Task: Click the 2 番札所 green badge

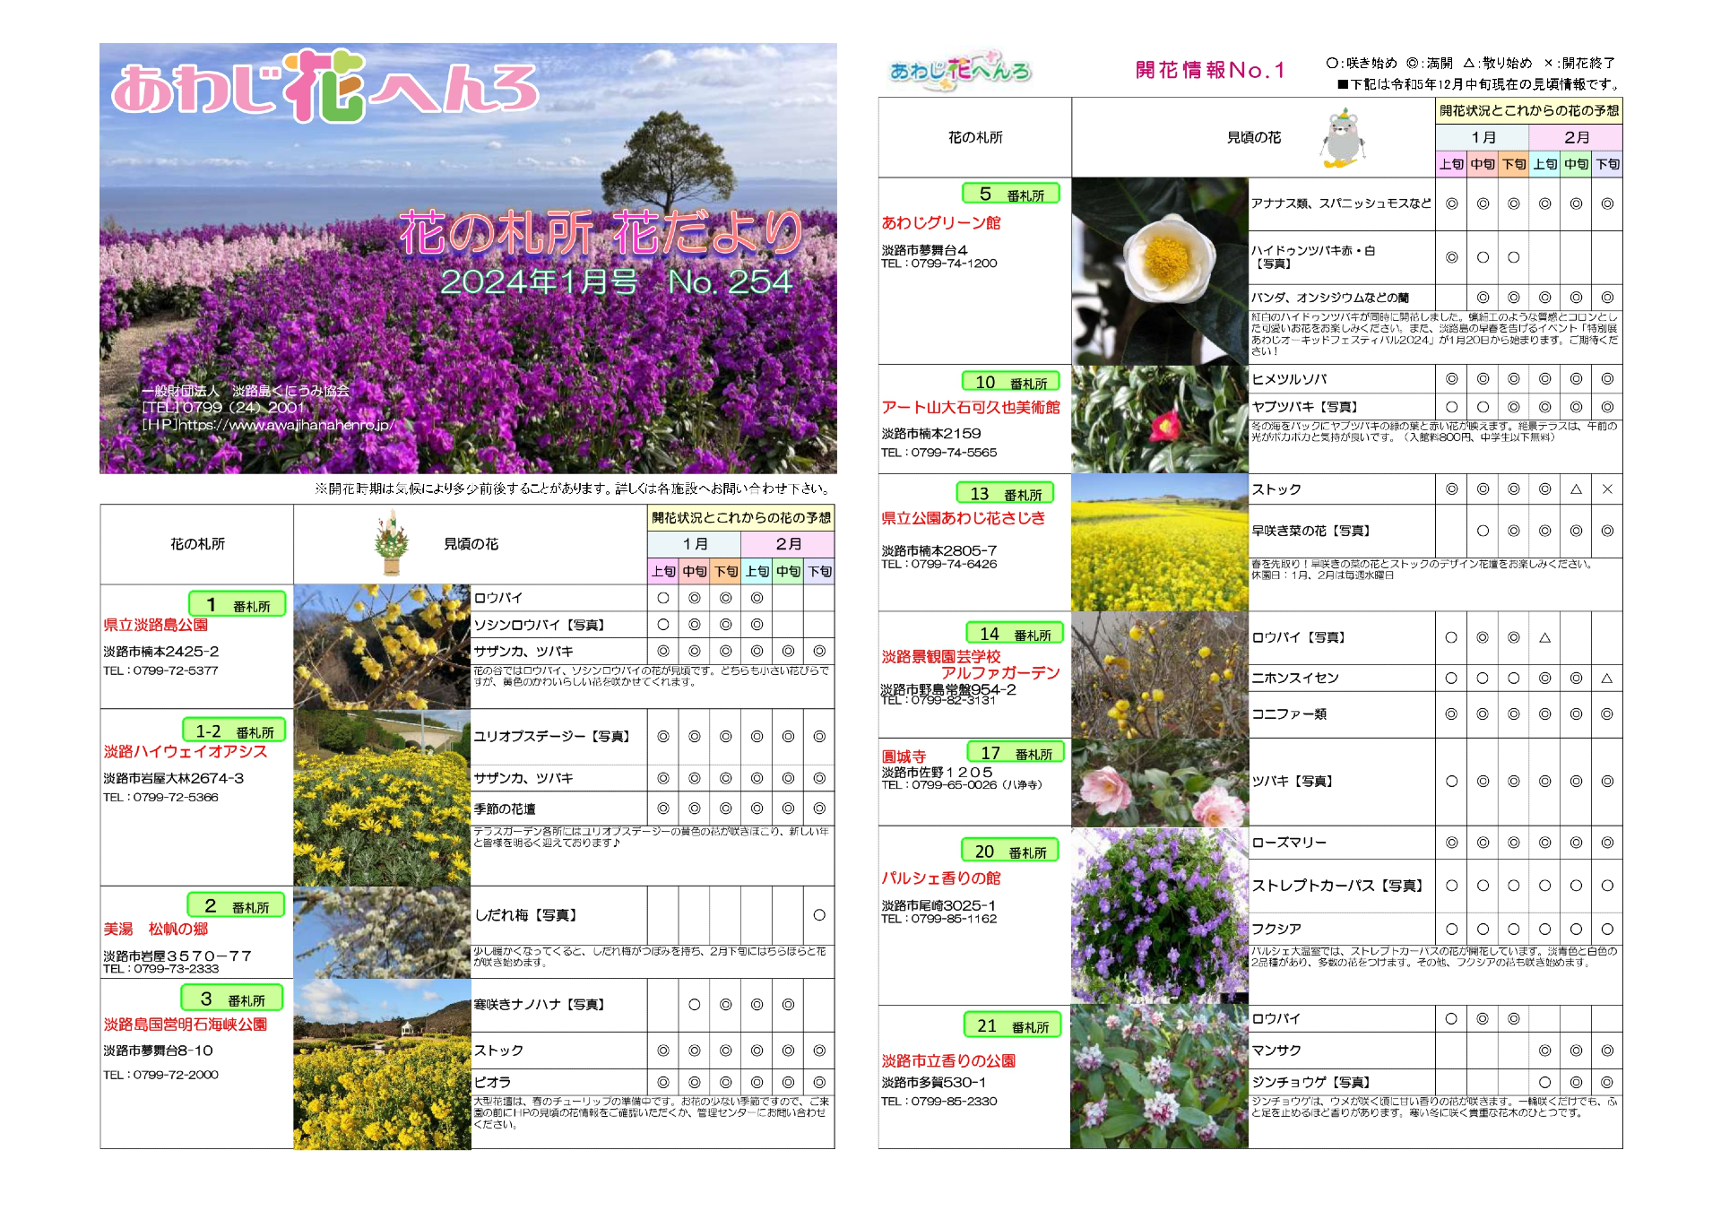Action: (x=237, y=906)
